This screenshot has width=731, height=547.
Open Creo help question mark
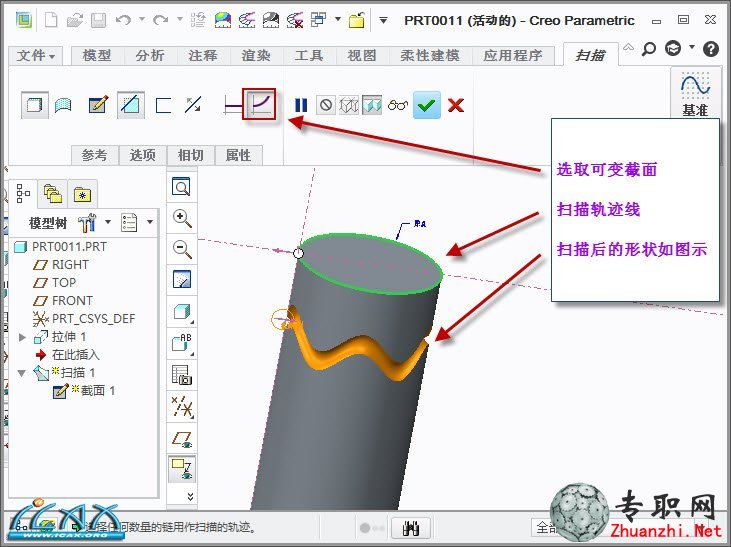pos(710,48)
